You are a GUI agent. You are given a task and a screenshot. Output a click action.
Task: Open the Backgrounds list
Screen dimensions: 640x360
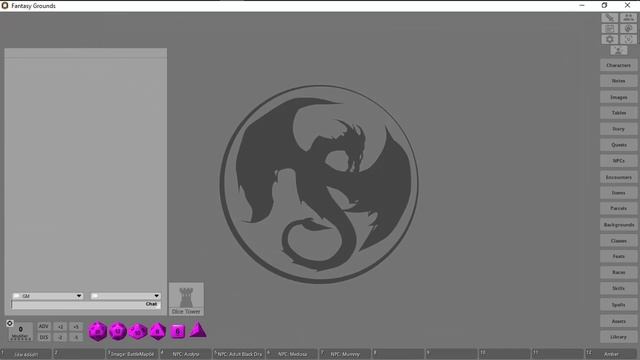coord(618,225)
